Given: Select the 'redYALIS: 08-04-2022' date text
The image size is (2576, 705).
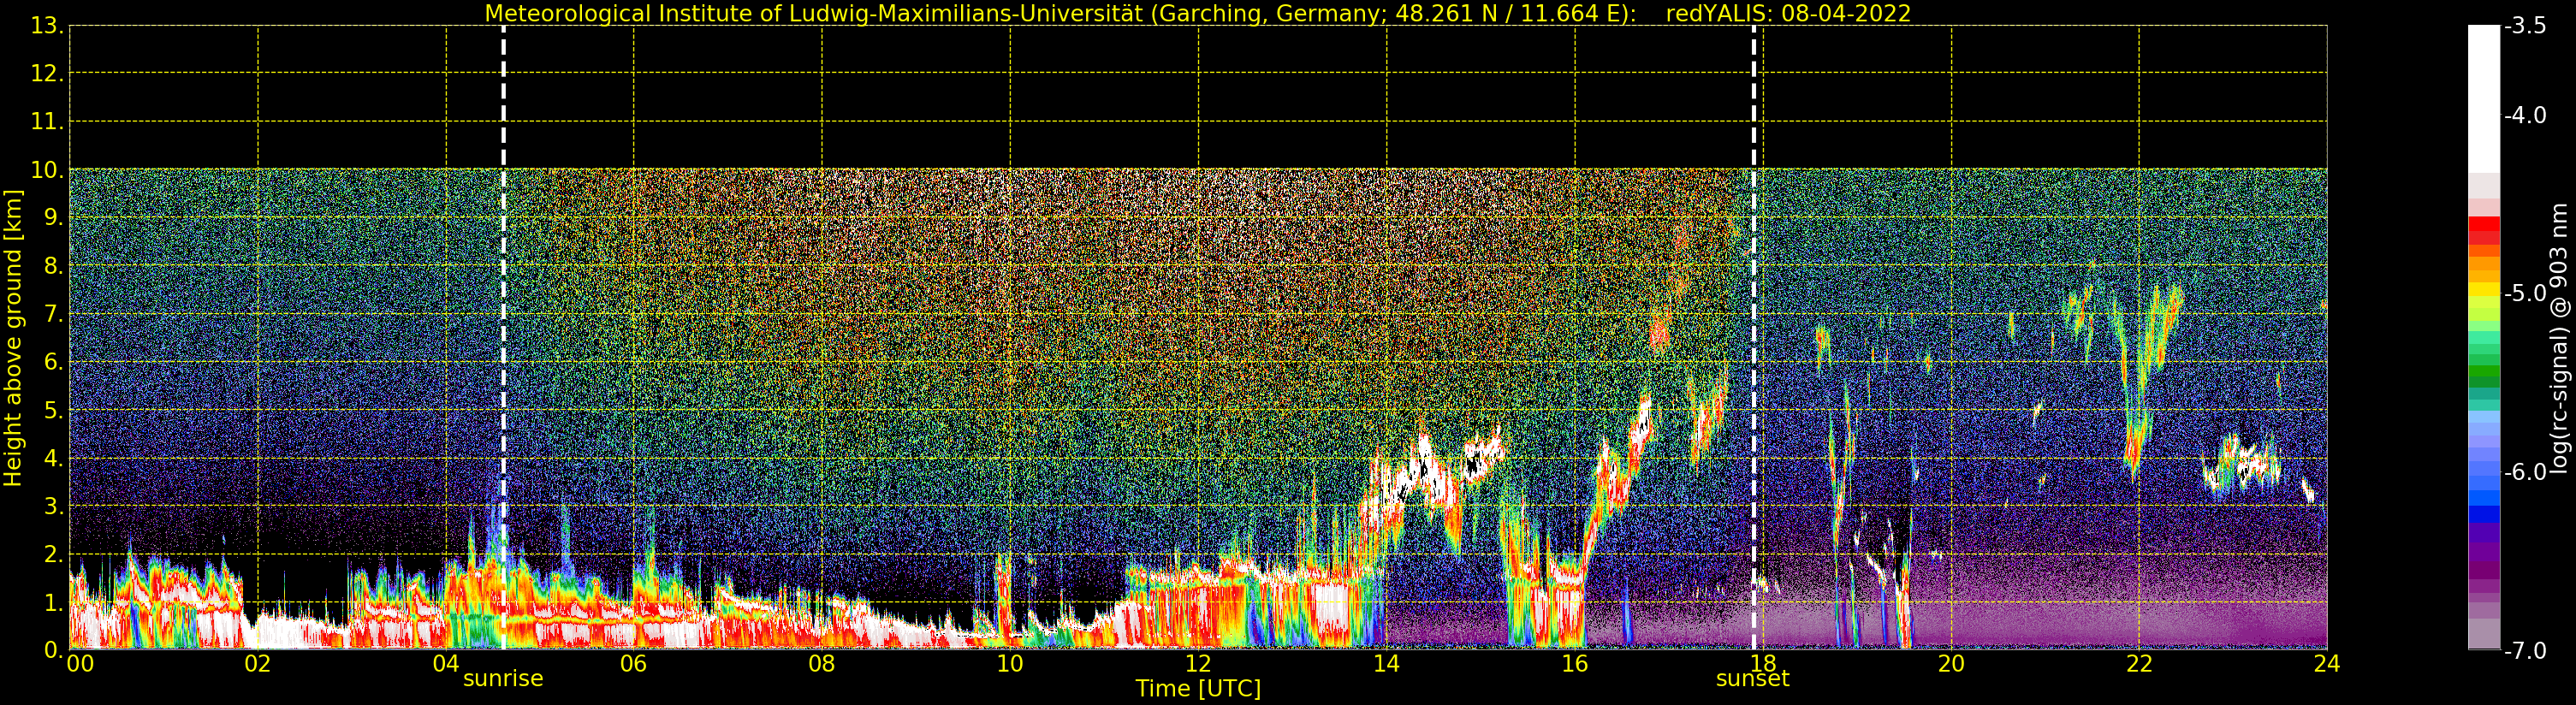Looking at the screenshot, I should 1788,14.
